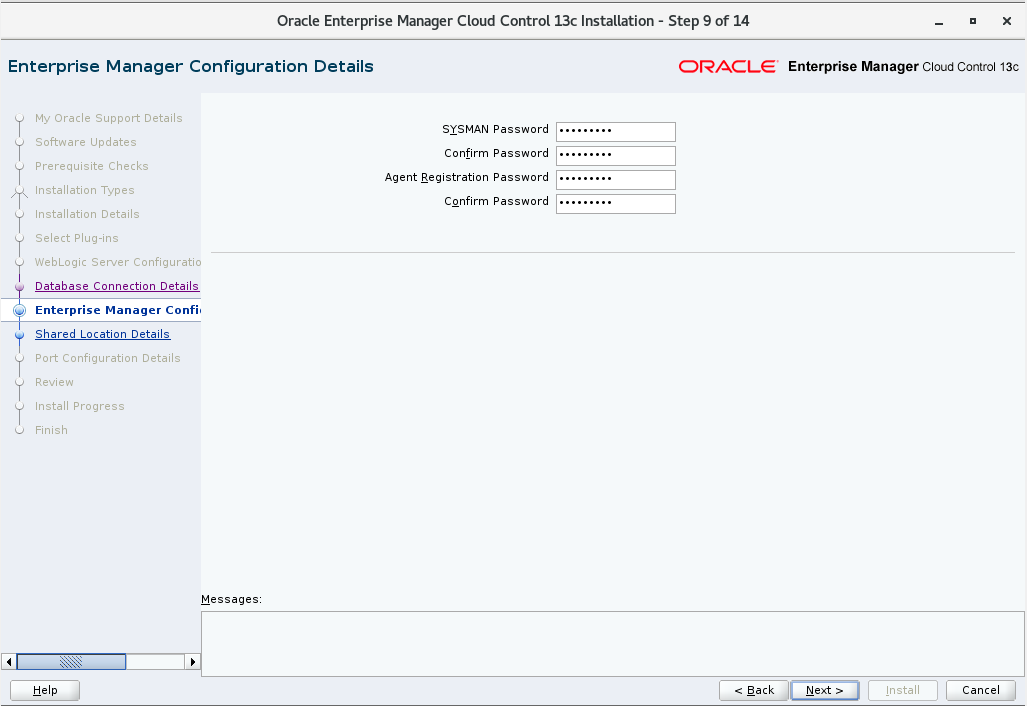Click Review step label
Screen dimensions: 1027x706
[54, 382]
